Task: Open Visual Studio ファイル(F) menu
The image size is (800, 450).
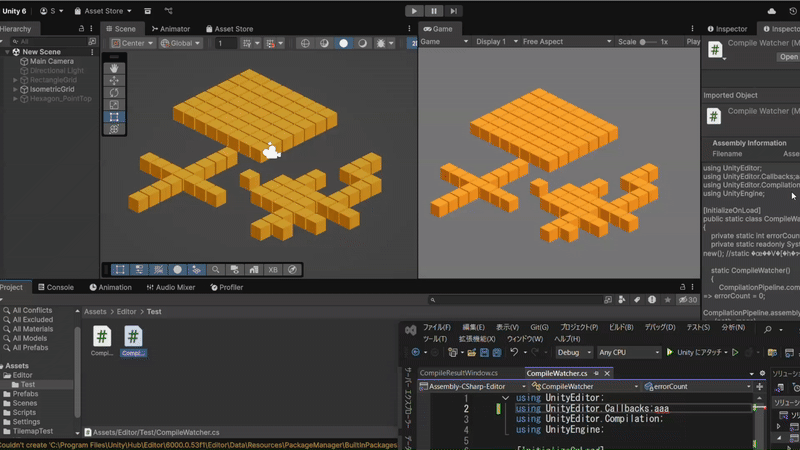Action: [437, 328]
